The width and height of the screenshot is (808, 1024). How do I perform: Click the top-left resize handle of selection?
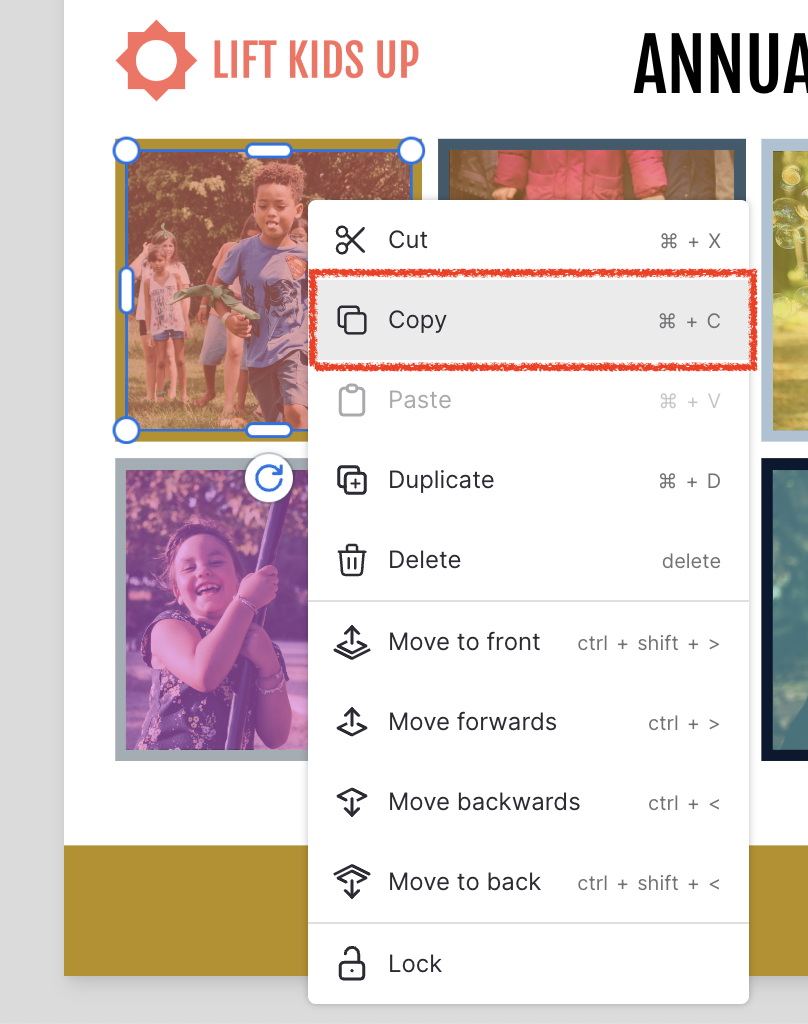click(126, 150)
